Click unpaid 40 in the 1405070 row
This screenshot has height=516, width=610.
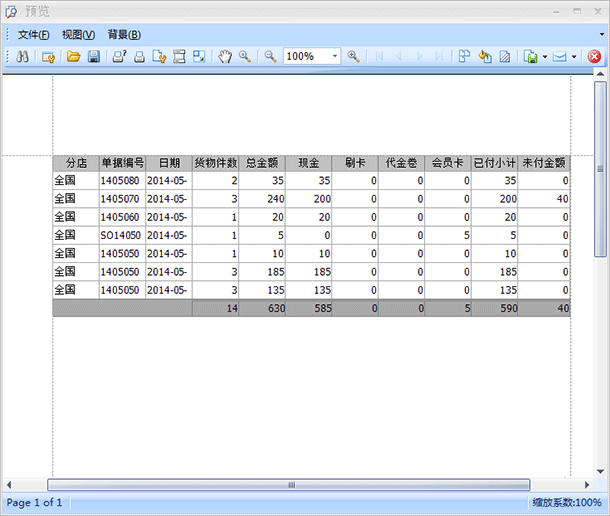[x=544, y=199]
